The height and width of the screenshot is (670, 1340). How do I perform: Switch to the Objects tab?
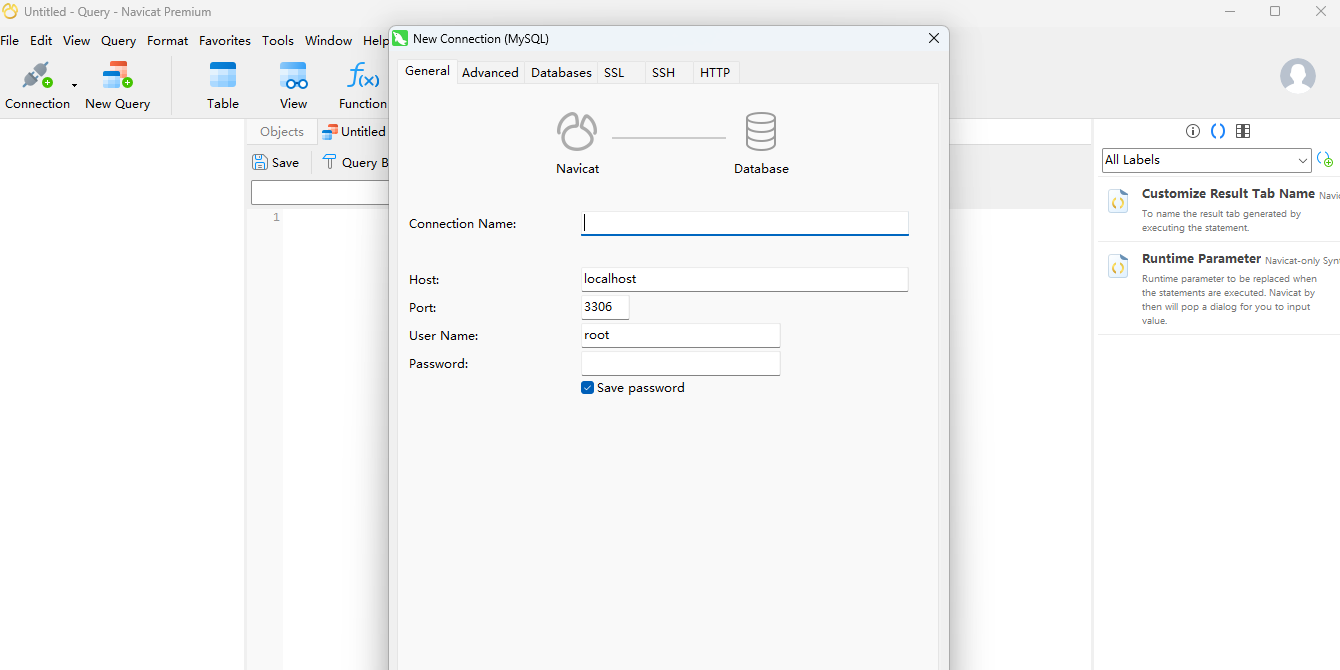coord(281,132)
